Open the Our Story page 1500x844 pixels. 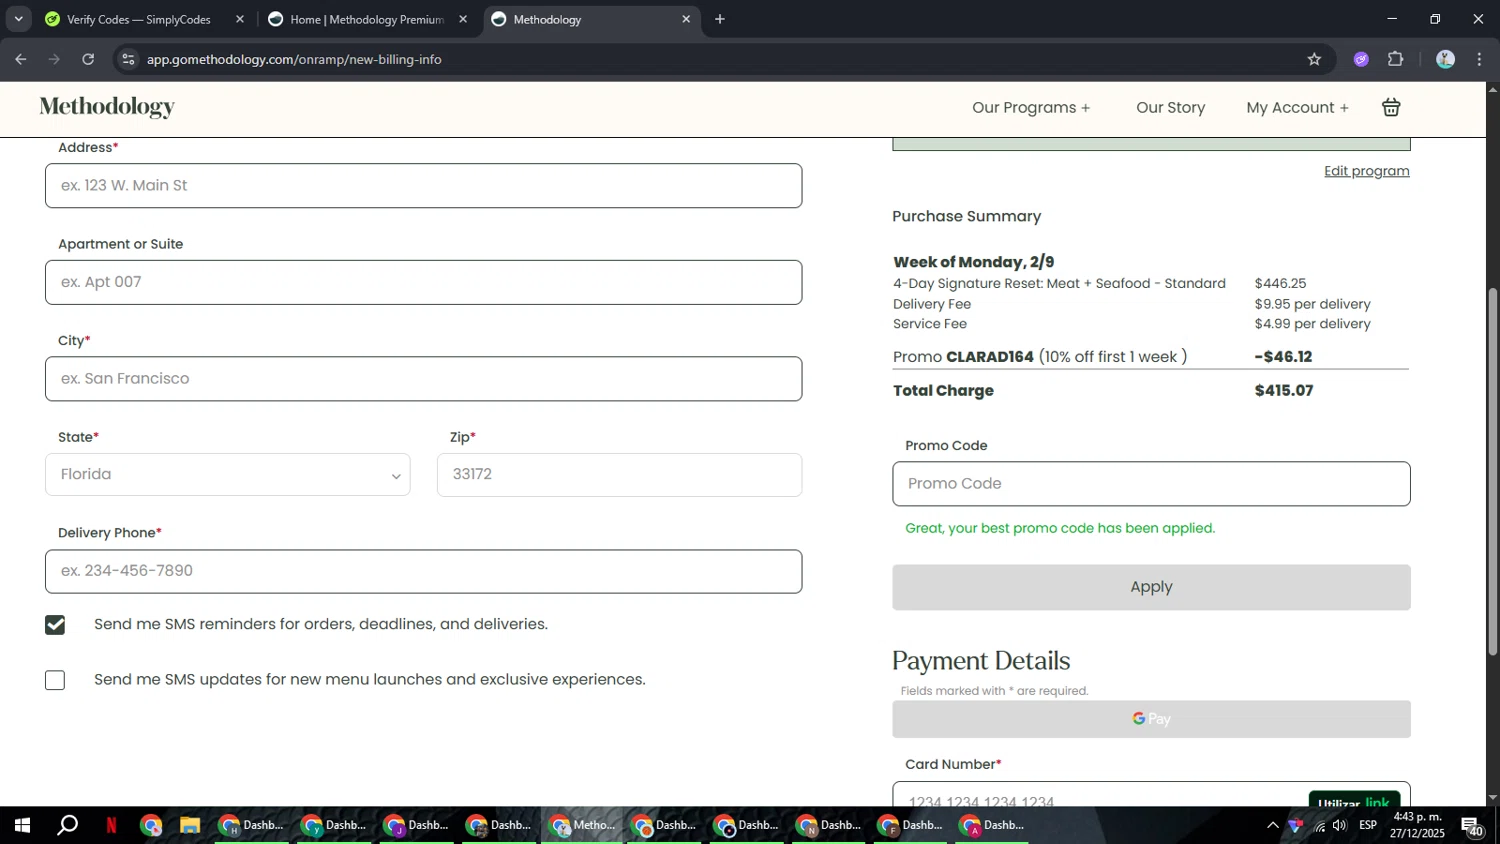click(x=1170, y=107)
